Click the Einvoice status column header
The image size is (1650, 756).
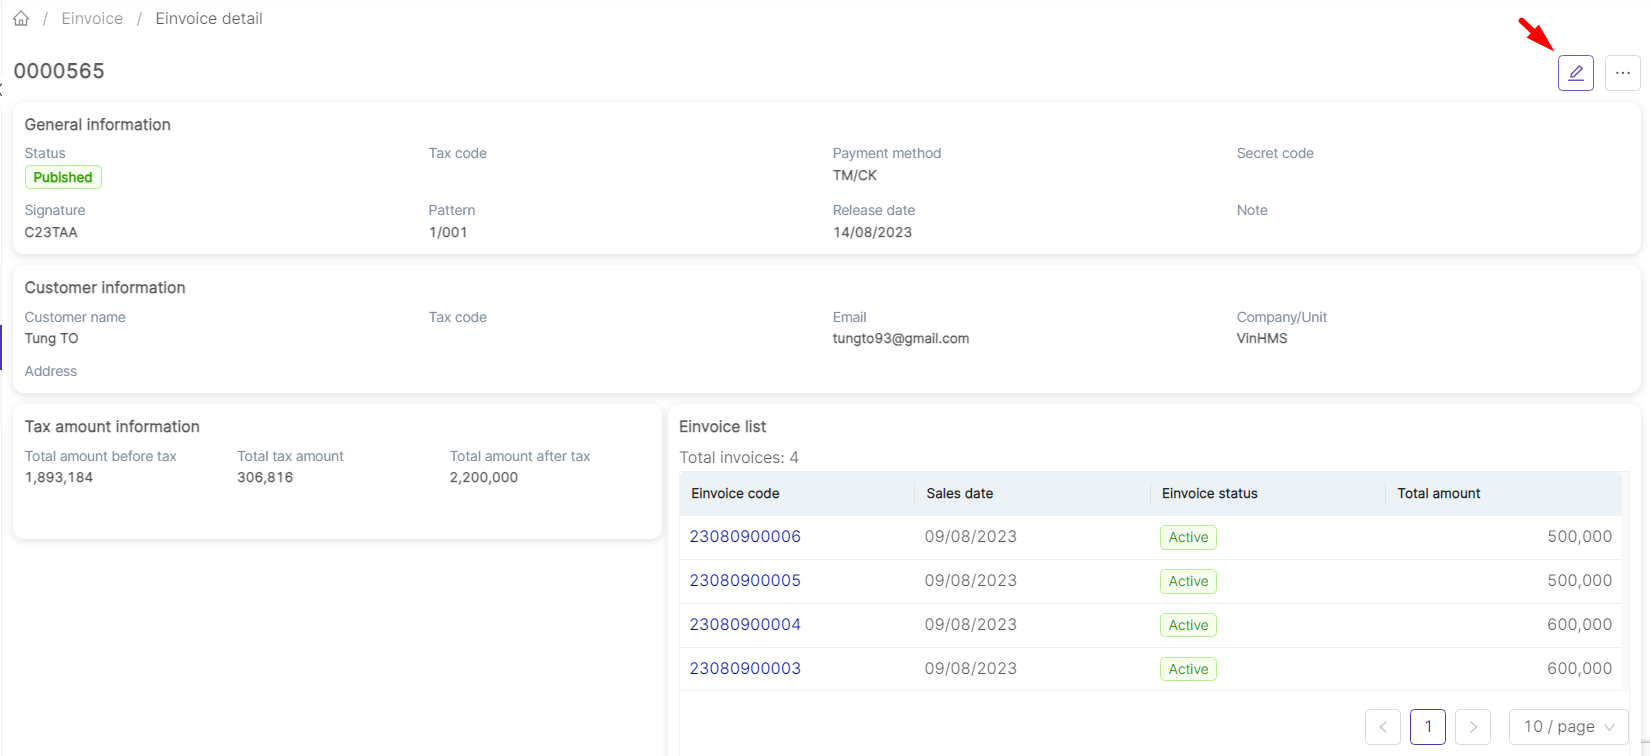click(x=1209, y=494)
